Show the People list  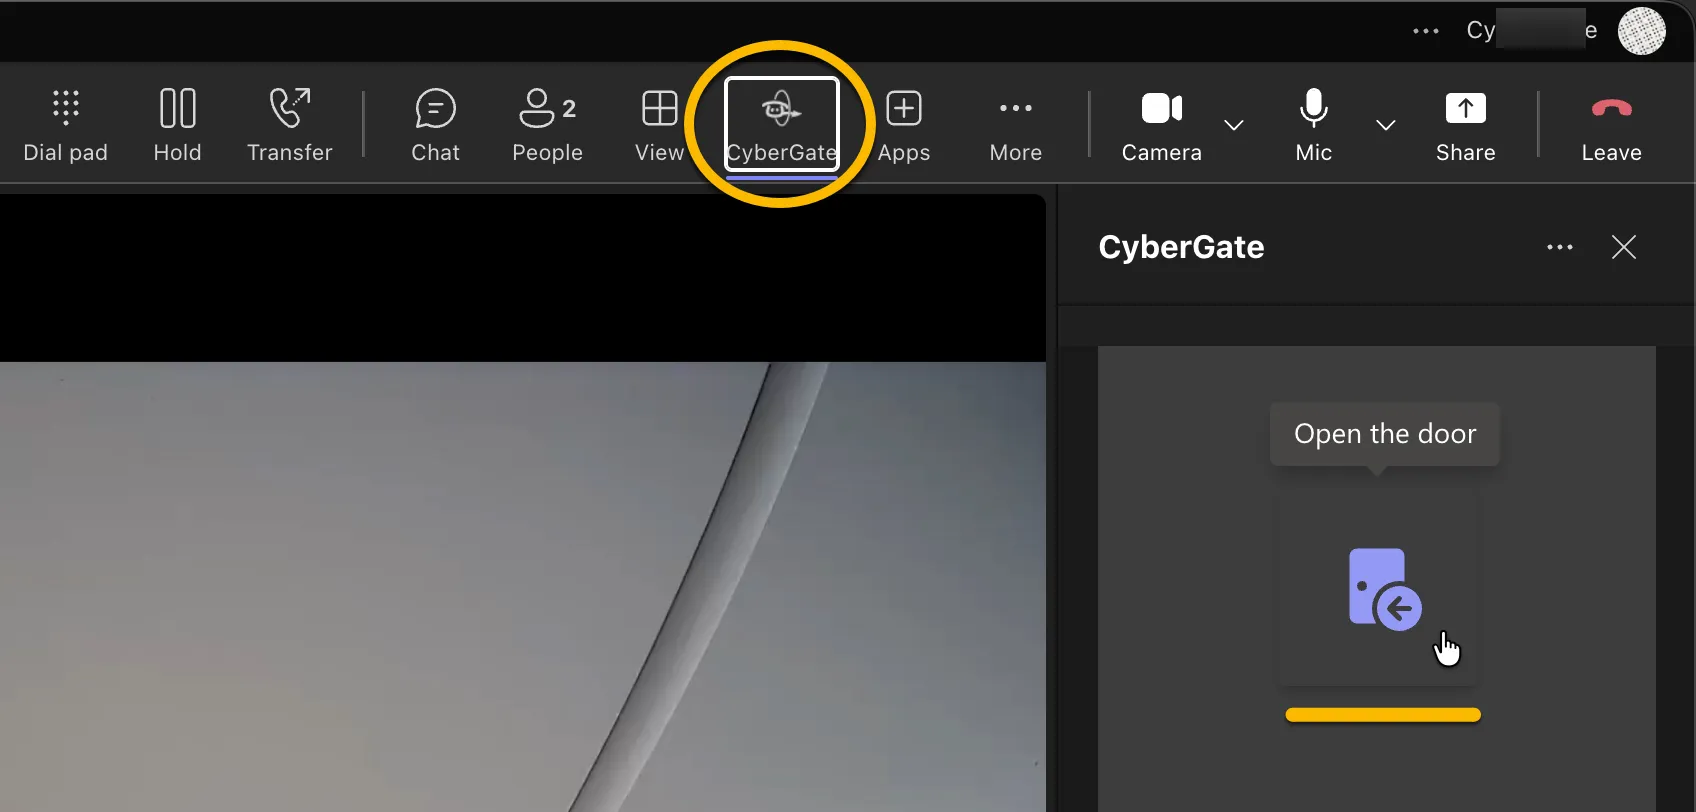pyautogui.click(x=548, y=125)
